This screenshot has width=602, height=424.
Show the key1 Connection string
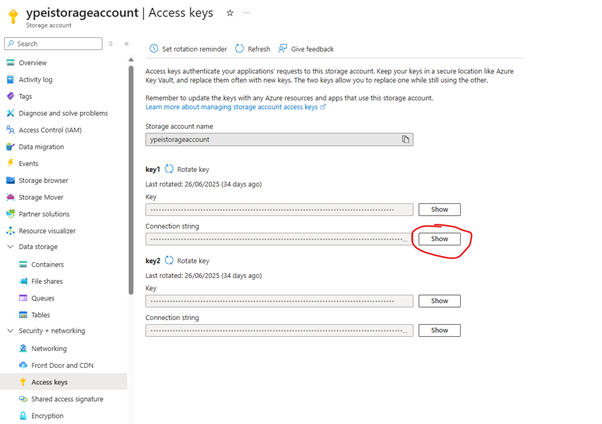(439, 239)
